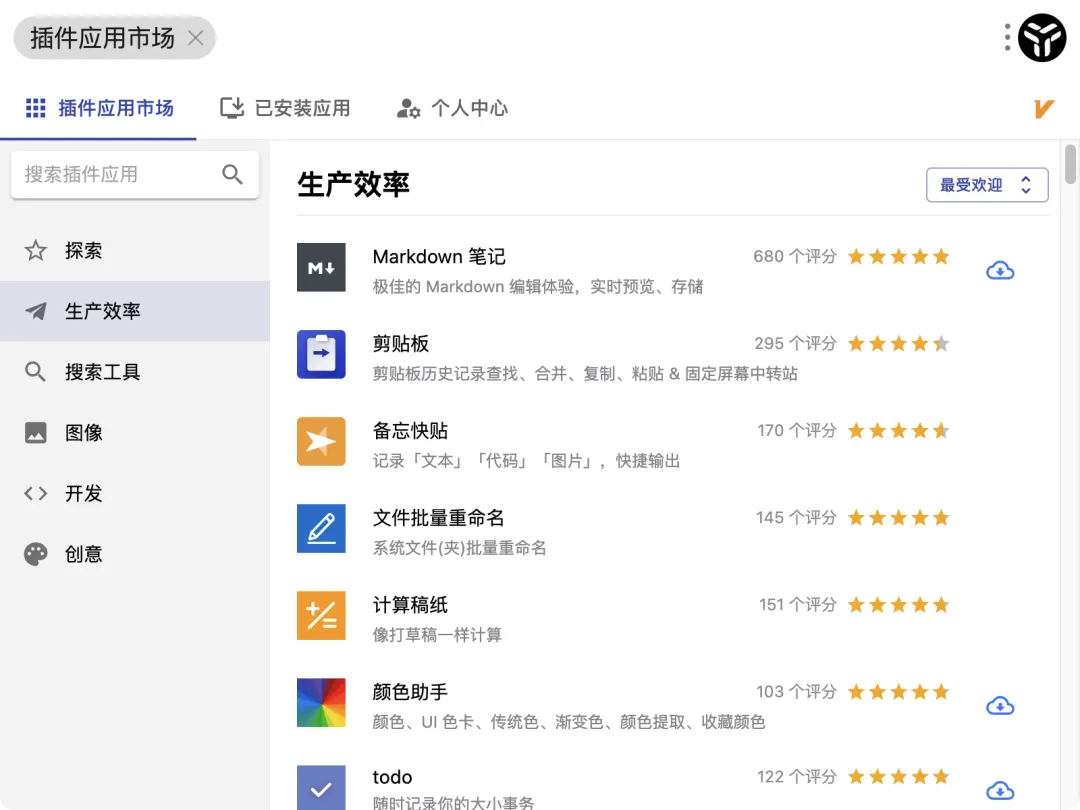Click the 151 个评分 rating count

(798, 605)
